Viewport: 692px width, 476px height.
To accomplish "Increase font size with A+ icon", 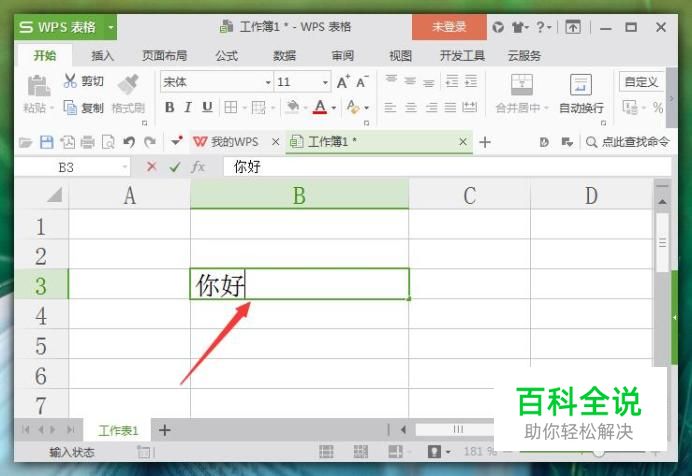I will 343,82.
